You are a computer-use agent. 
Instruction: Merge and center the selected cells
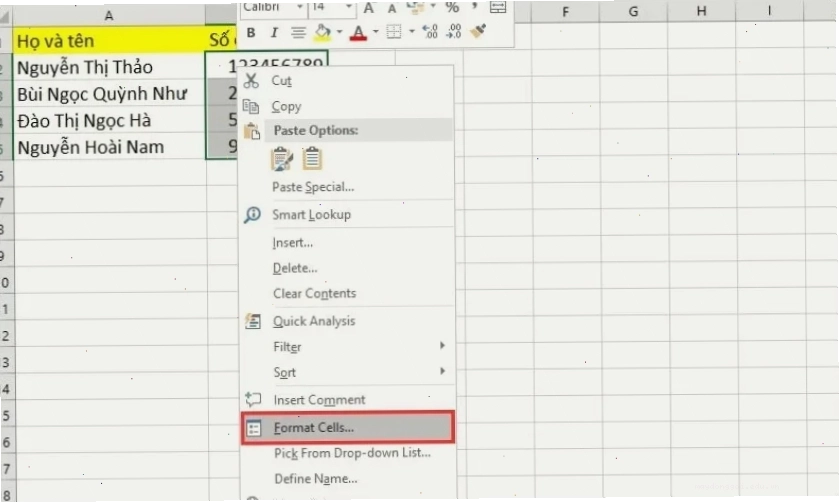point(498,7)
